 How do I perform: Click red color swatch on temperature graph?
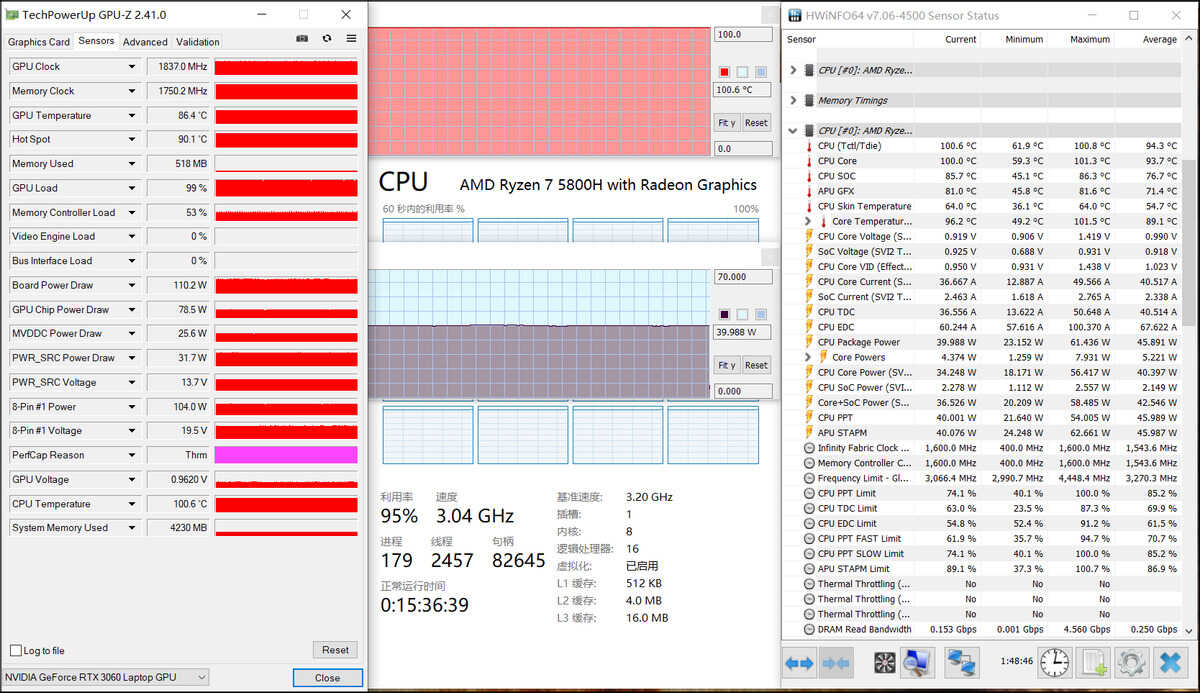pos(724,72)
